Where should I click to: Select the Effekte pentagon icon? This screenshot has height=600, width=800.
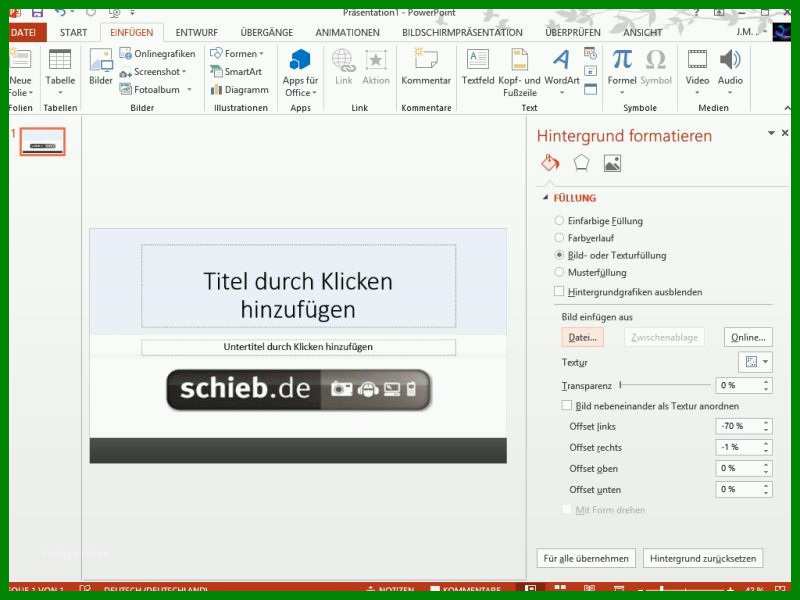(x=581, y=163)
